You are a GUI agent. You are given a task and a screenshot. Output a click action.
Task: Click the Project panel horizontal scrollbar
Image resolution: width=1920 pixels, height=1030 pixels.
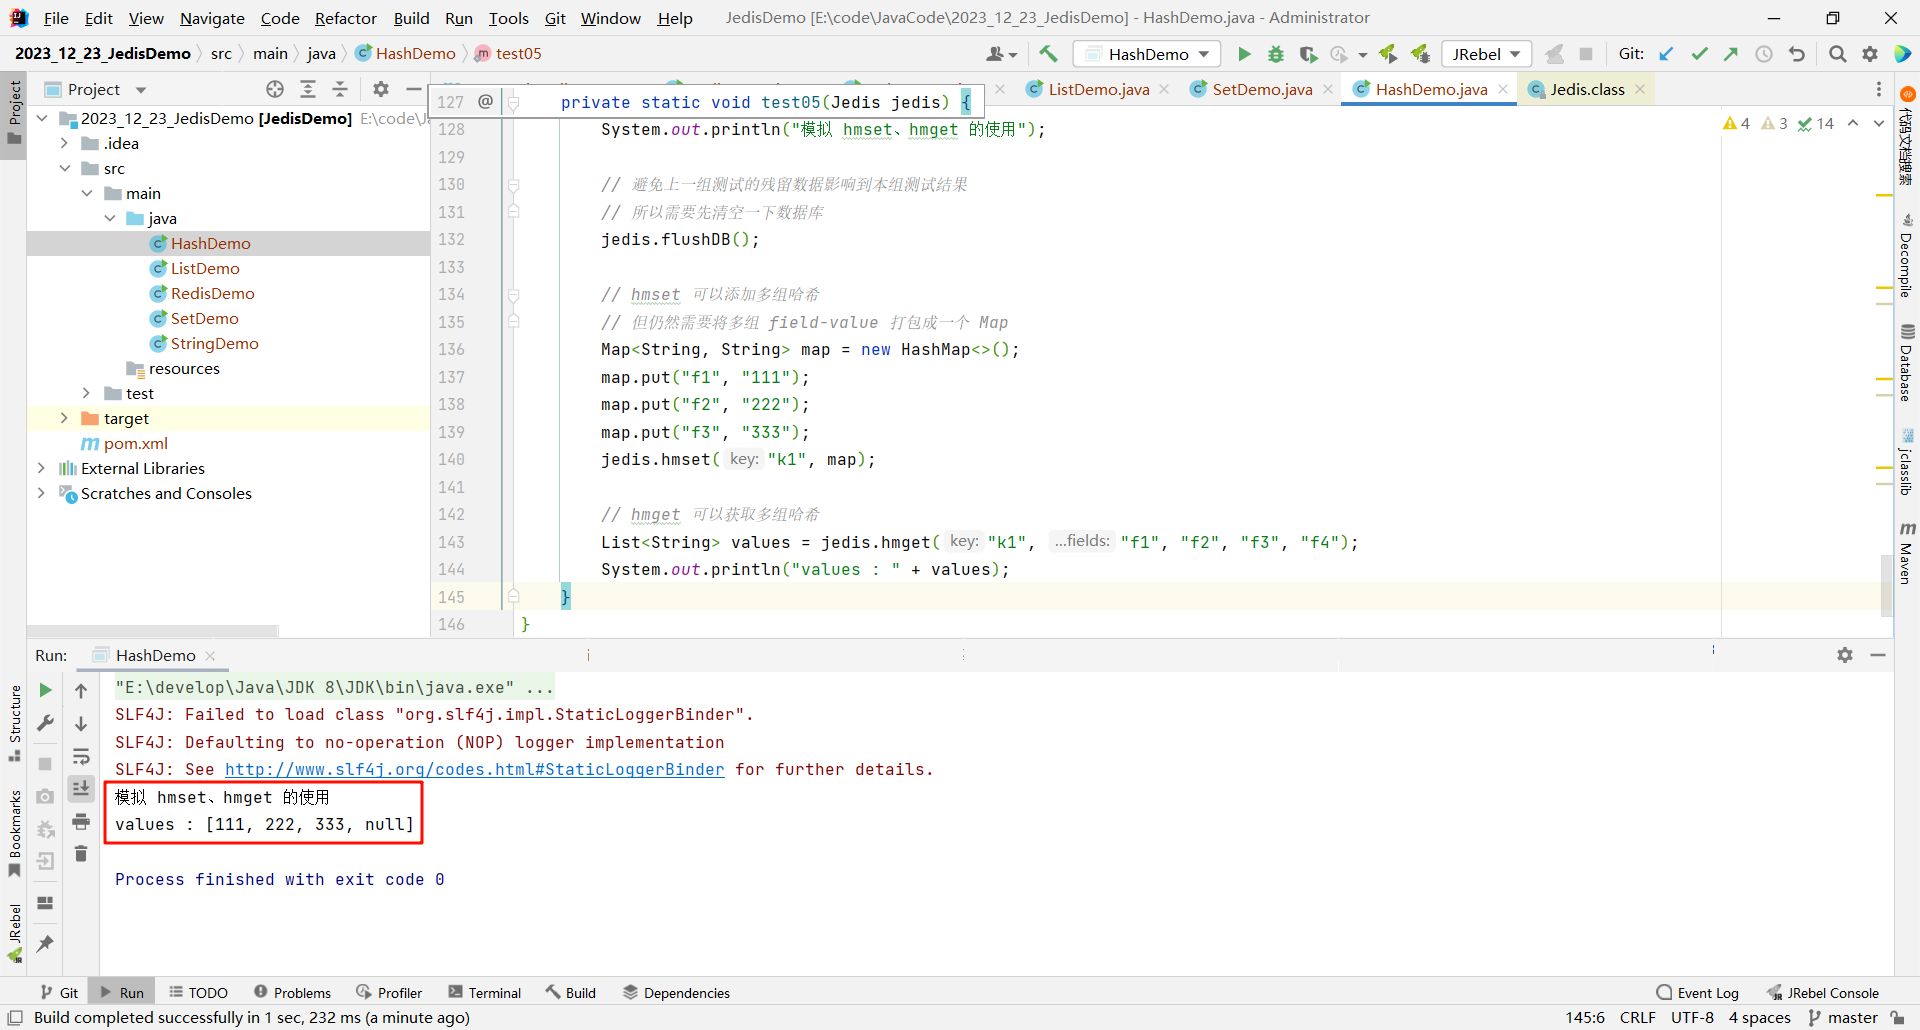[153, 631]
